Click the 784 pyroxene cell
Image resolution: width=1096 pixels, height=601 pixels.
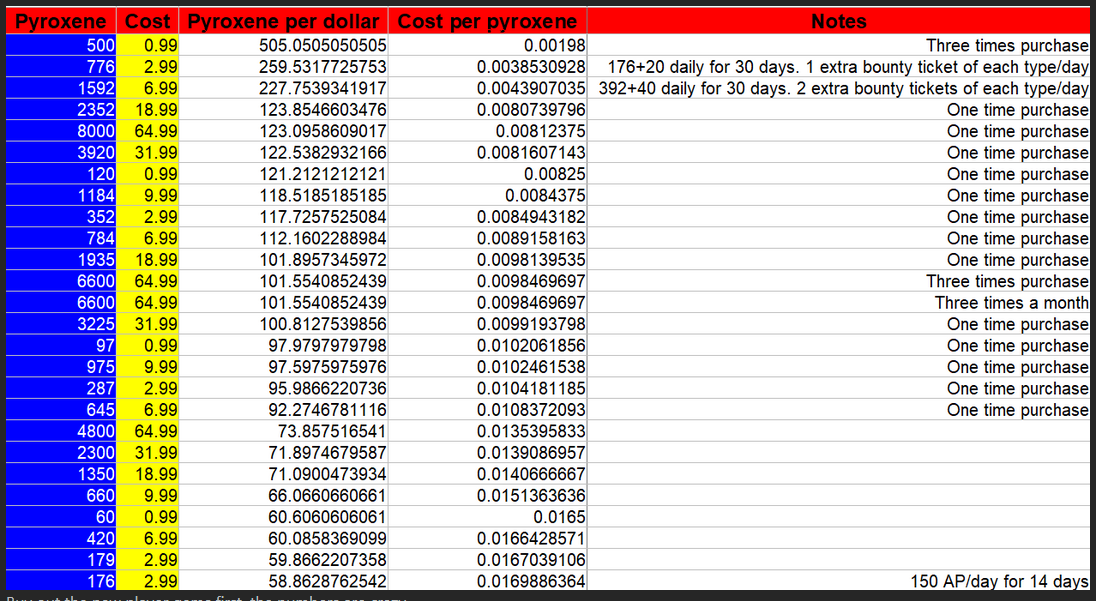point(61,238)
